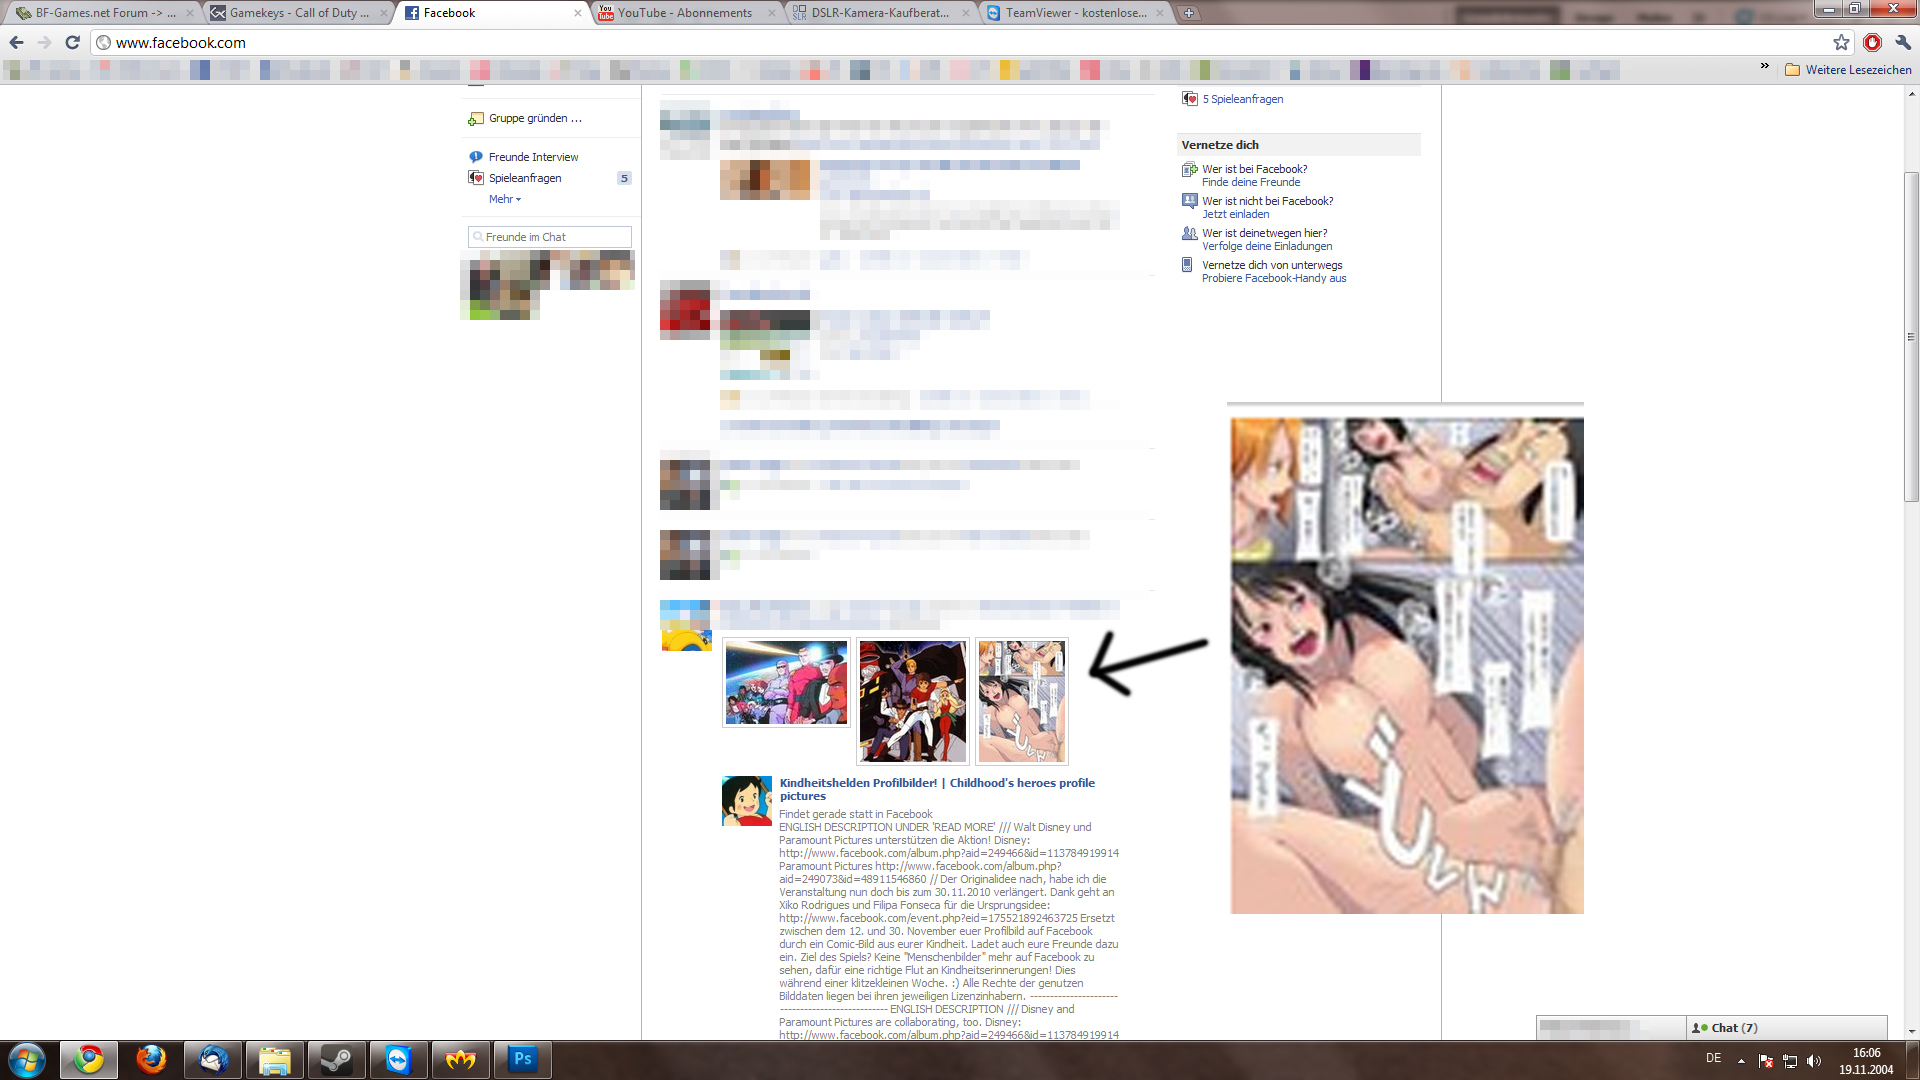Click the icon beside Wer ist bei Facebook?
This screenshot has height=1080, width=1920.
click(x=1189, y=170)
